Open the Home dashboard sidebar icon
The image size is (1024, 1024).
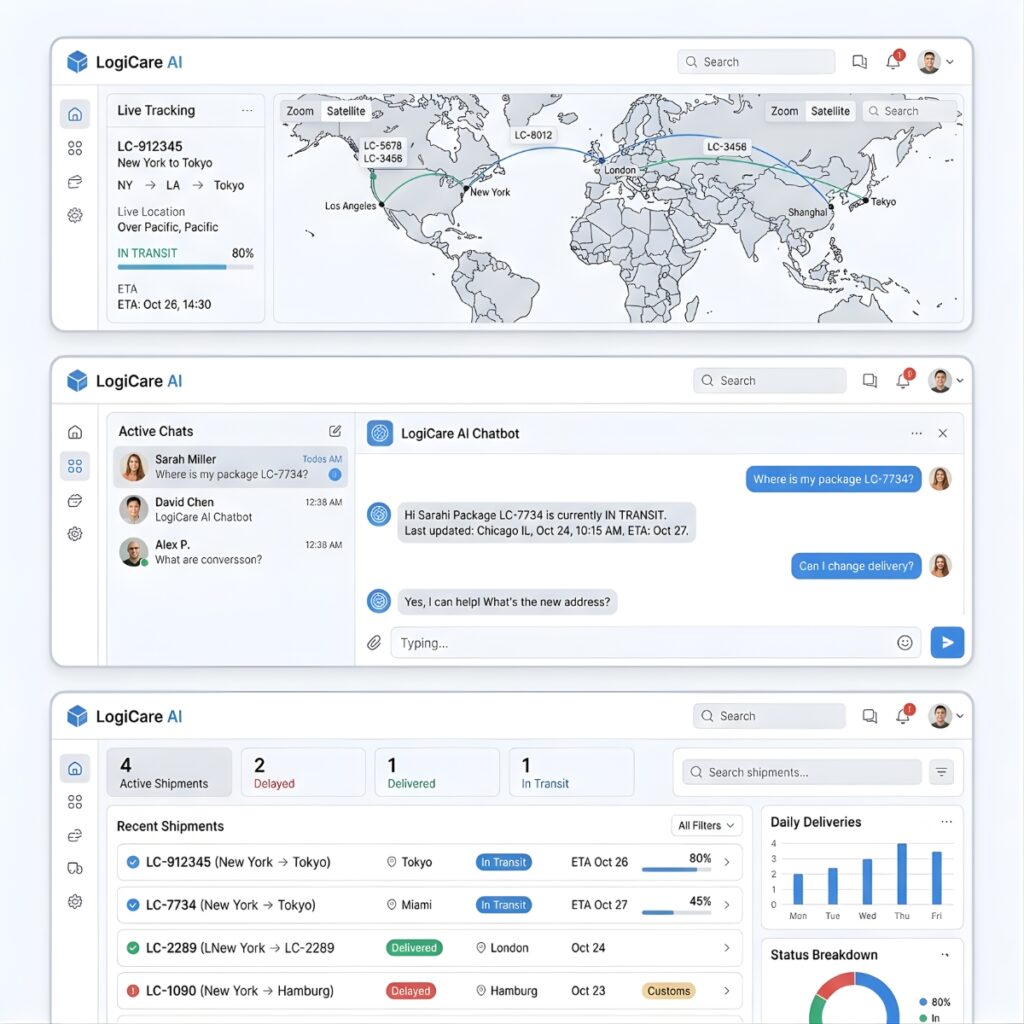coord(75,768)
